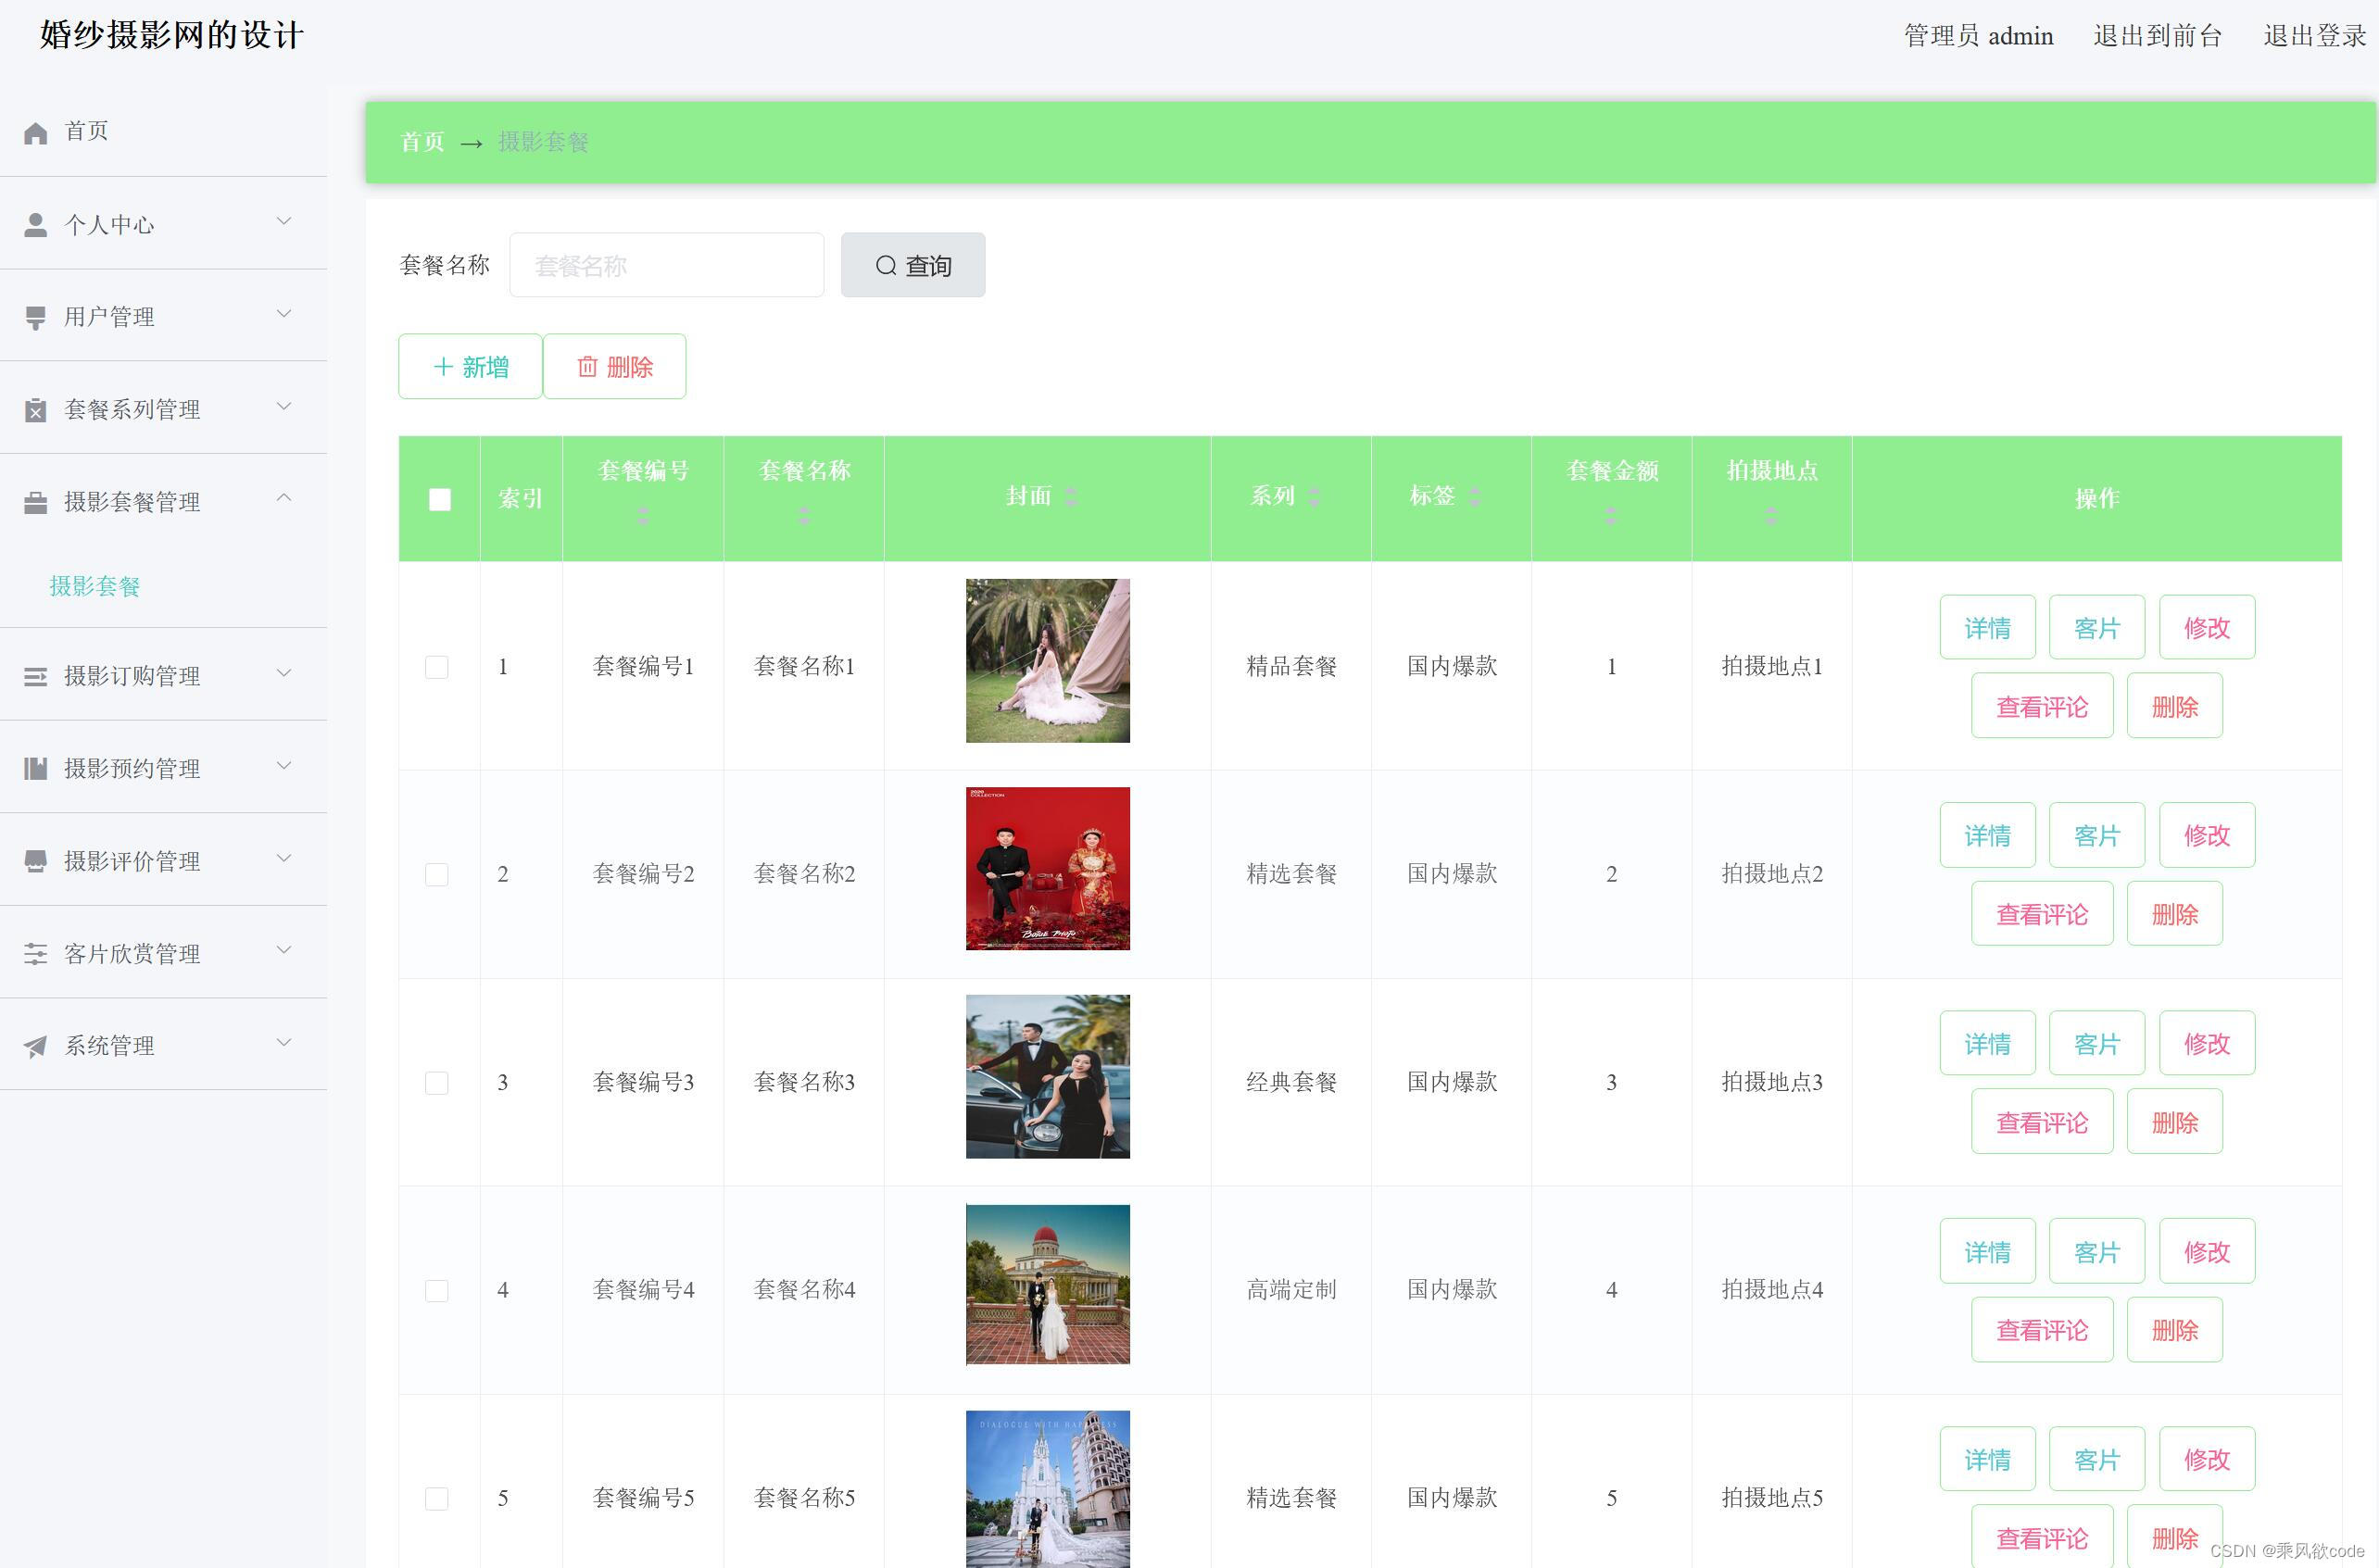Check the checkbox for row 3
This screenshot has height=1568, width=2379.
tap(437, 1083)
